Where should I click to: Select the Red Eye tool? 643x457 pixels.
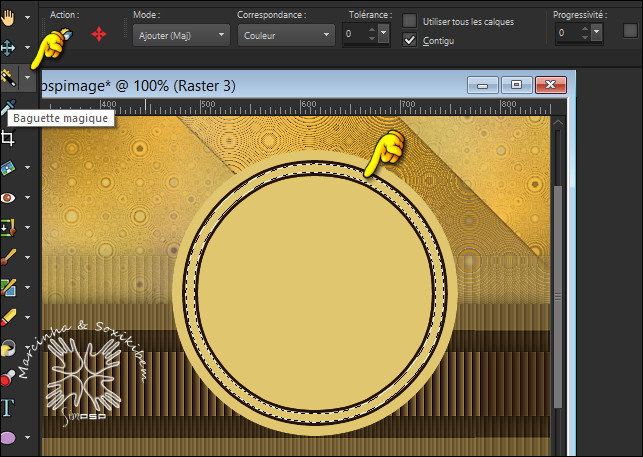[9, 197]
